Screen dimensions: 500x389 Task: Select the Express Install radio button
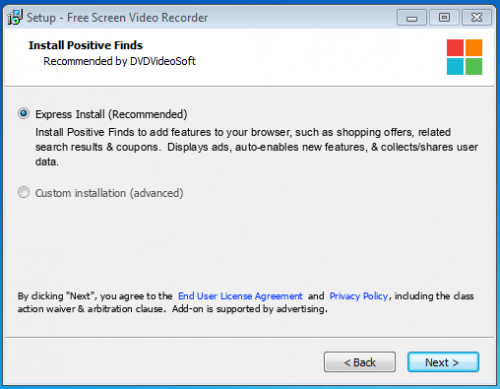click(x=24, y=114)
